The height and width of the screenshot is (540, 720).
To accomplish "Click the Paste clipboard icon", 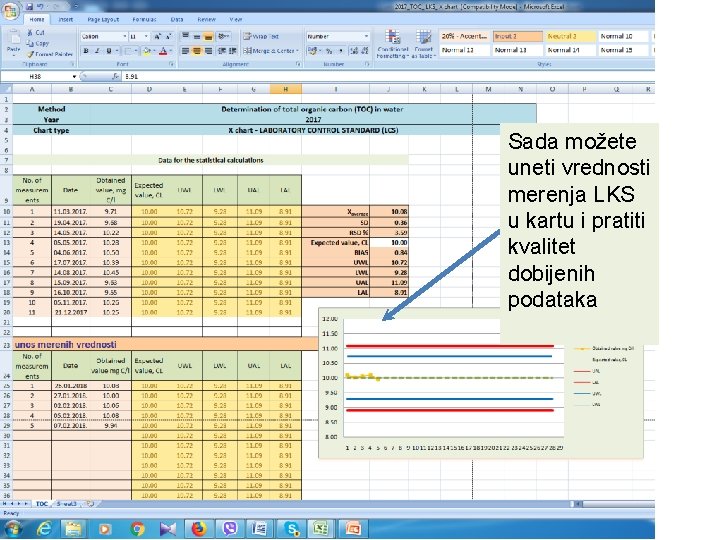I will (x=13, y=39).
